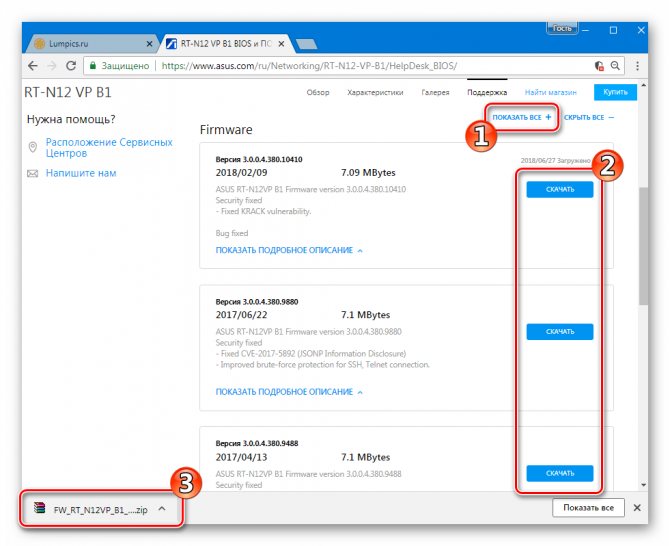Screen dimensions: 670x546
Task: Reload the page with refresh icon
Action: [x=71, y=66]
